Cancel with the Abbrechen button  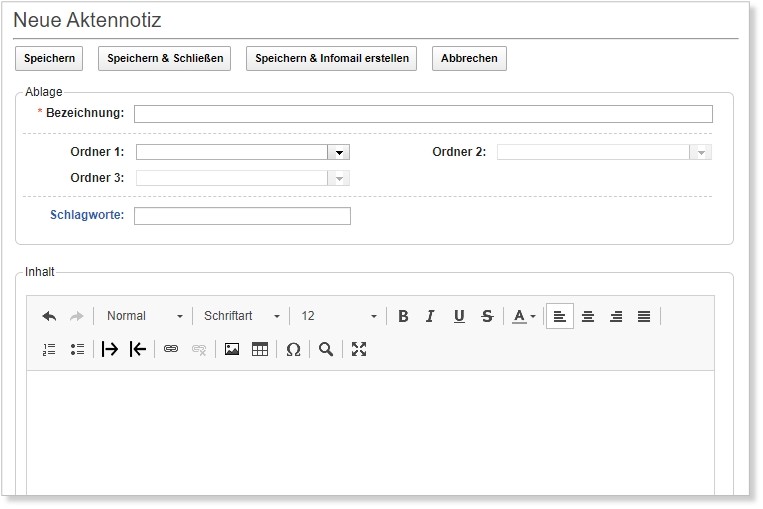[x=469, y=58]
